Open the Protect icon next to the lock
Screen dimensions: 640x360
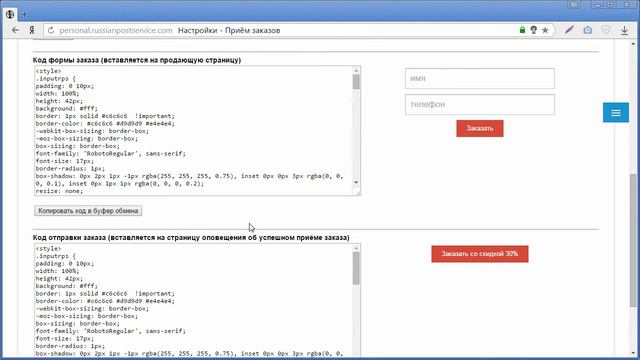(533, 30)
